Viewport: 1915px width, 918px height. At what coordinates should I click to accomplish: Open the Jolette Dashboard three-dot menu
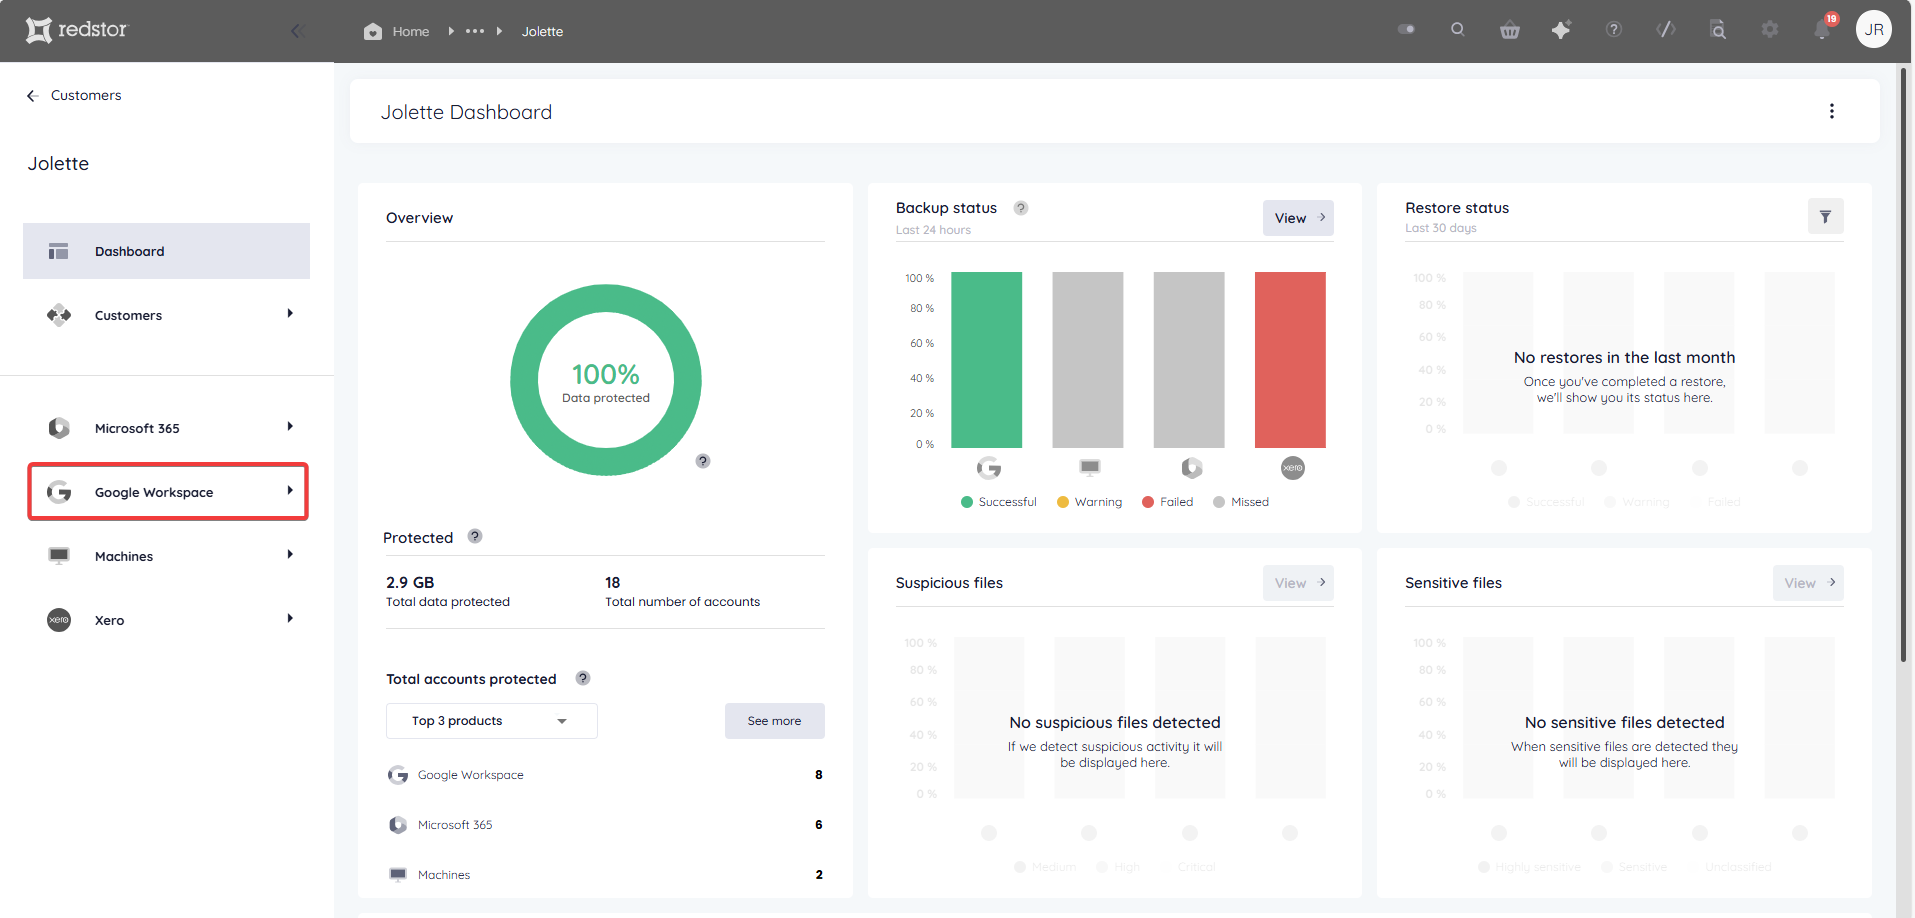[1832, 111]
